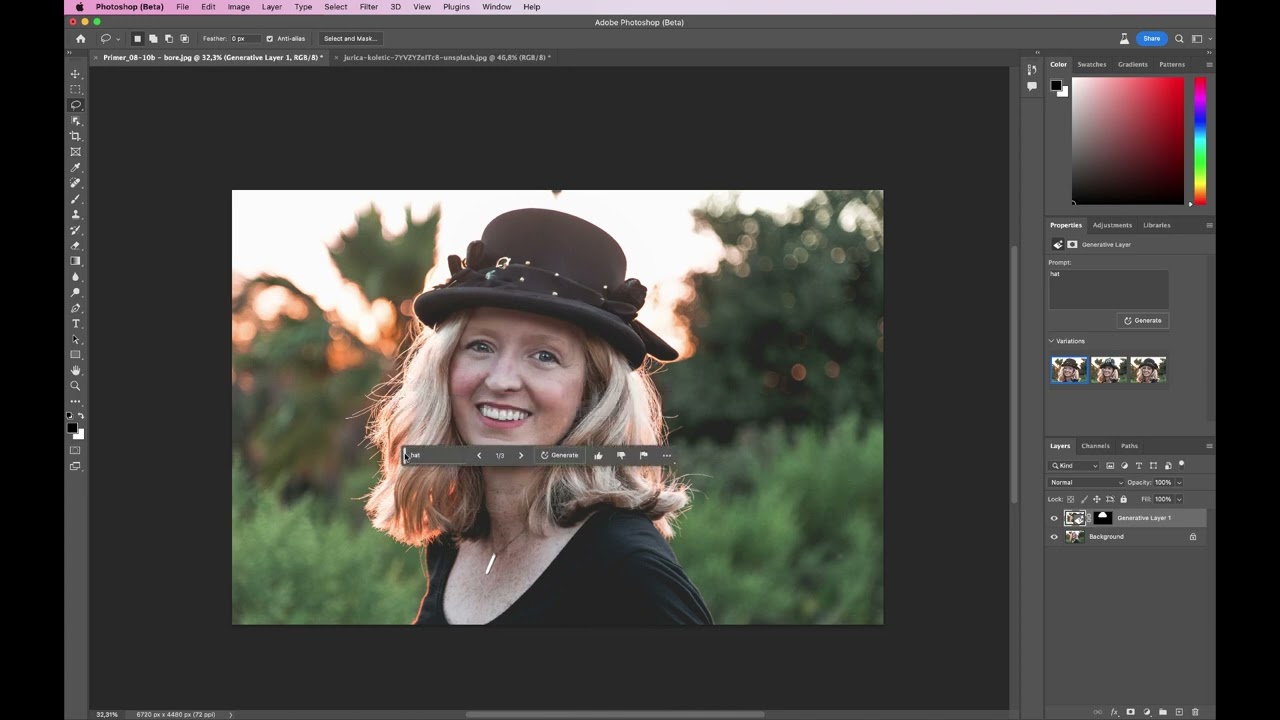Toggle Lock all padlock icon

(1123, 499)
